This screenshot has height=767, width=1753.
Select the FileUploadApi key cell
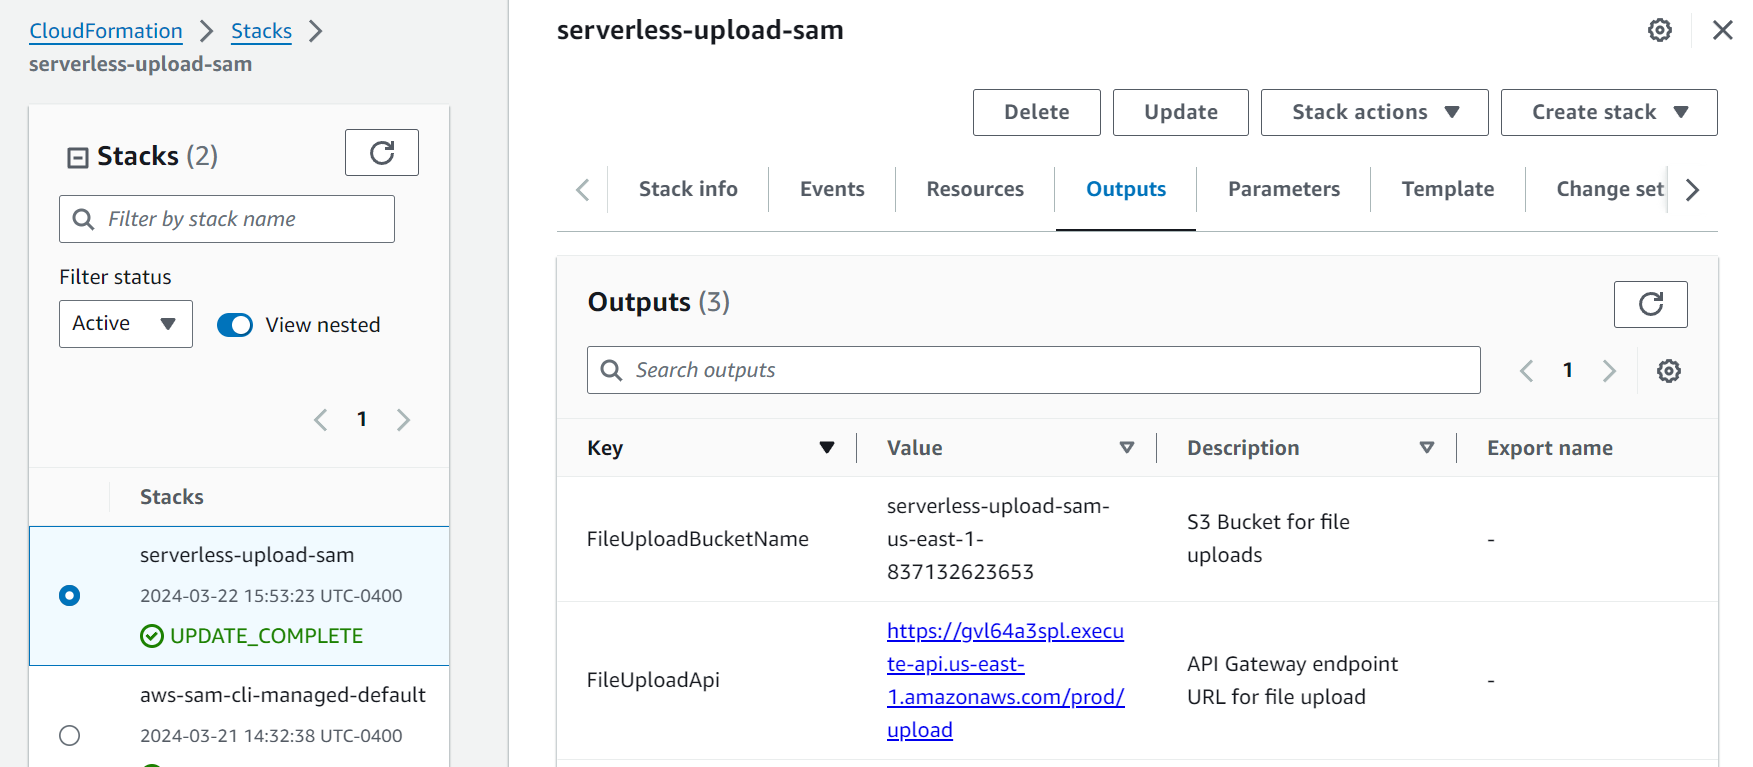tap(653, 680)
